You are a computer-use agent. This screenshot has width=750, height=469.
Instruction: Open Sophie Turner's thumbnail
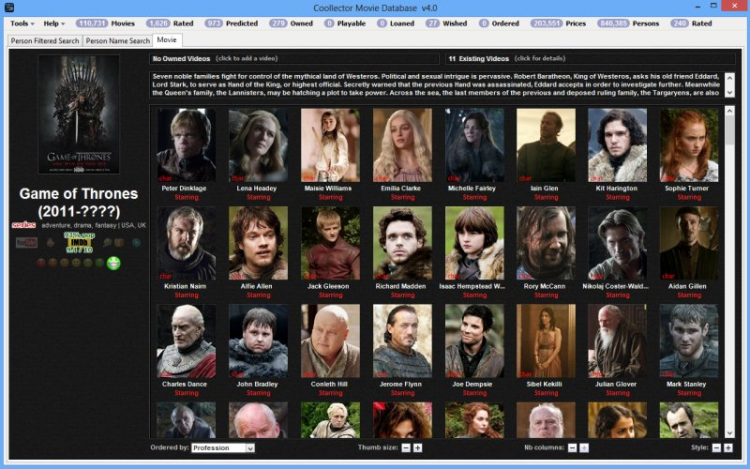689,145
